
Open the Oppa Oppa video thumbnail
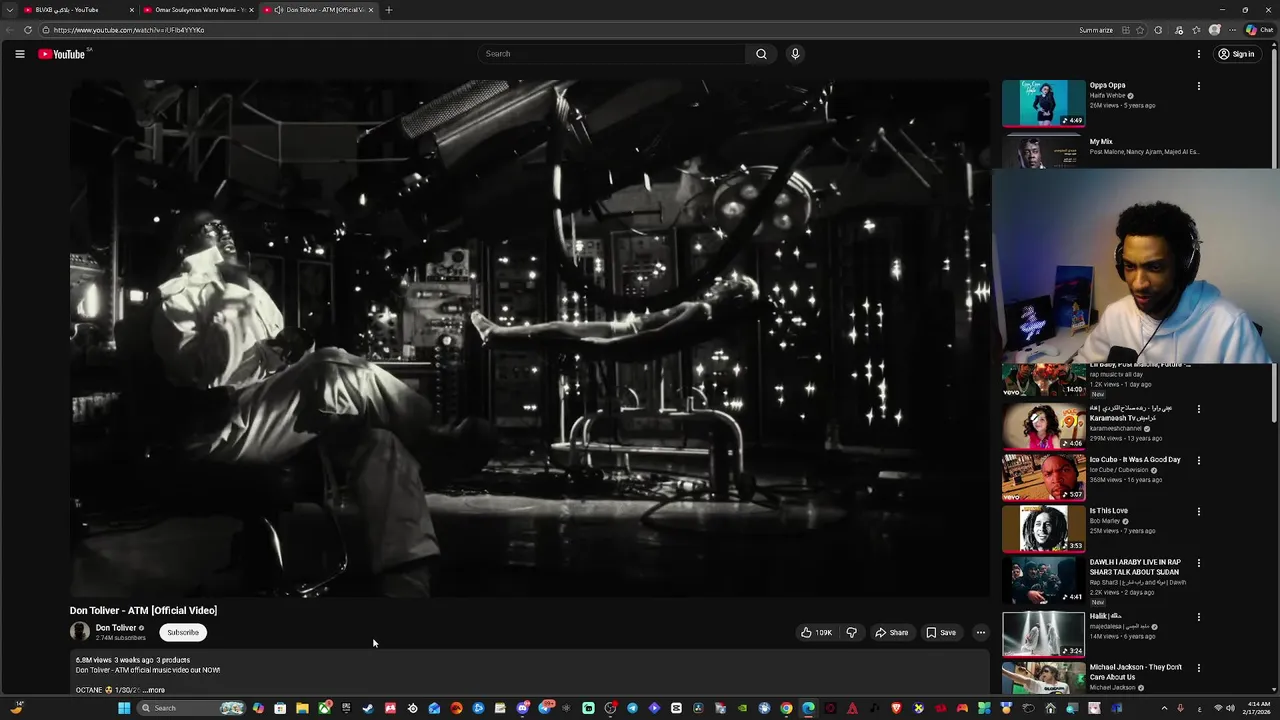tap(1043, 103)
